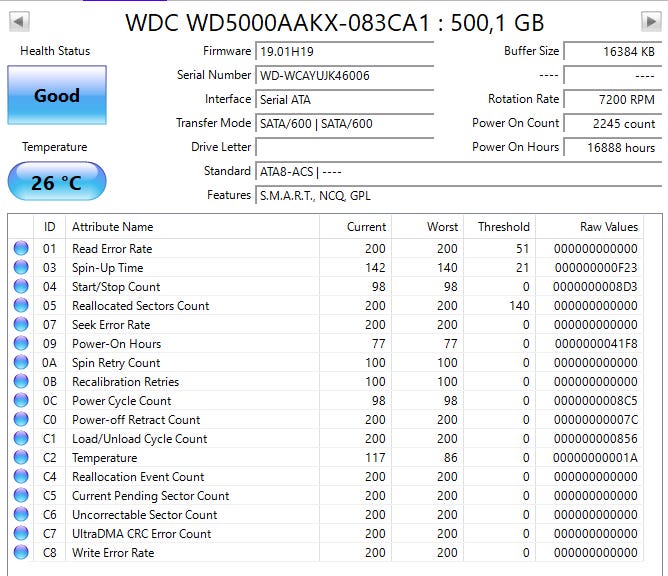Image resolution: width=668 pixels, height=576 pixels.
Task: Select the Firmware field 19.01H19
Action: 344,52
